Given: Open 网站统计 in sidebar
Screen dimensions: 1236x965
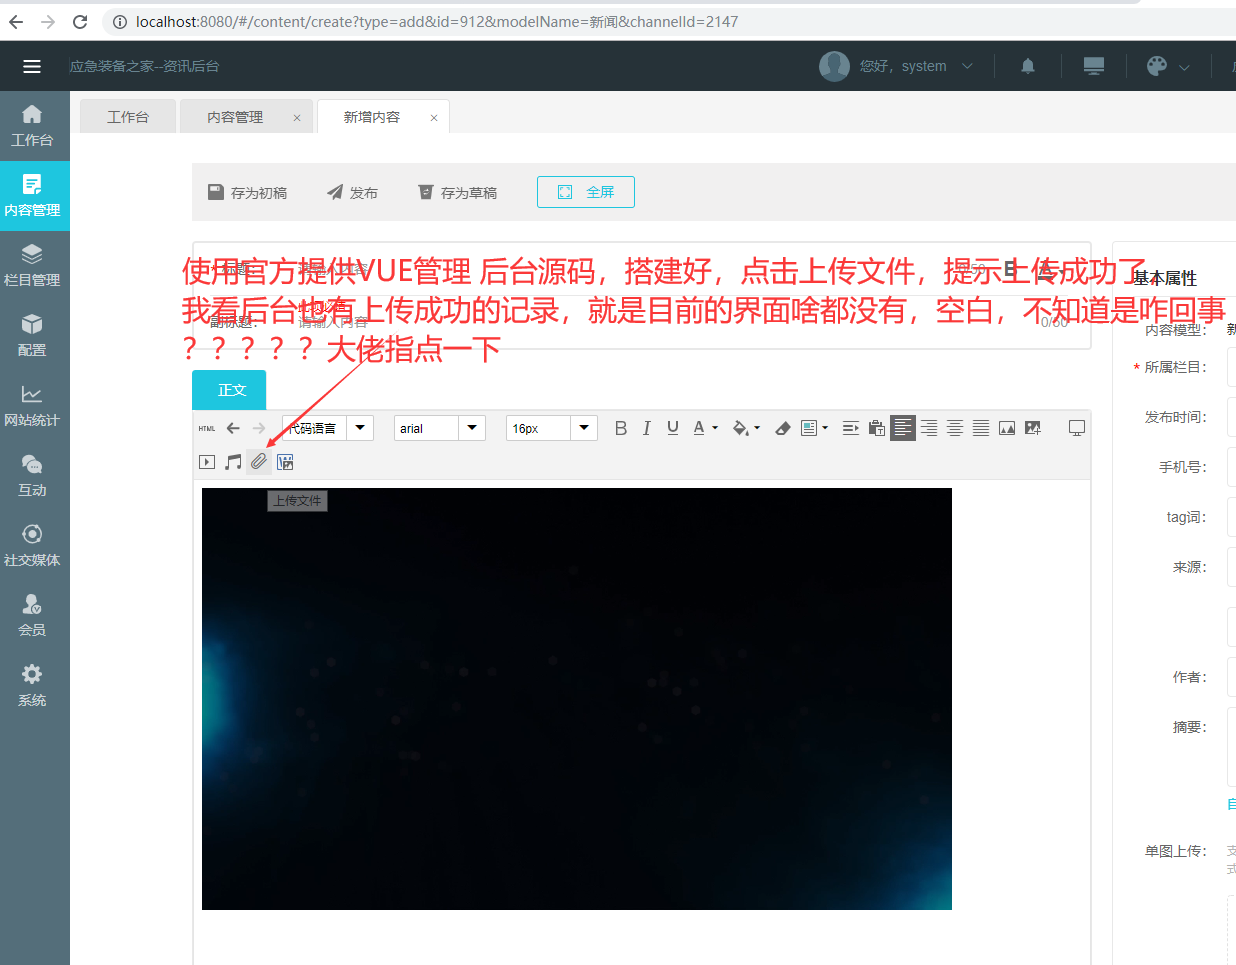Looking at the screenshot, I should (x=32, y=406).
